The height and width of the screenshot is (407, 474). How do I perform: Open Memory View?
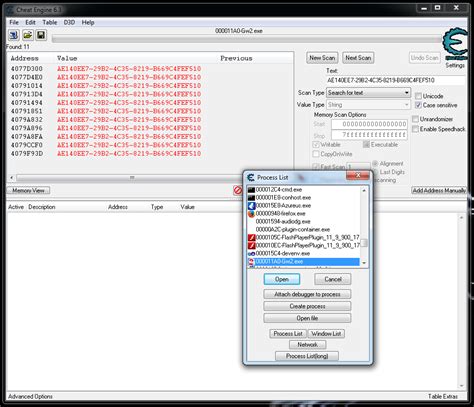coord(28,190)
